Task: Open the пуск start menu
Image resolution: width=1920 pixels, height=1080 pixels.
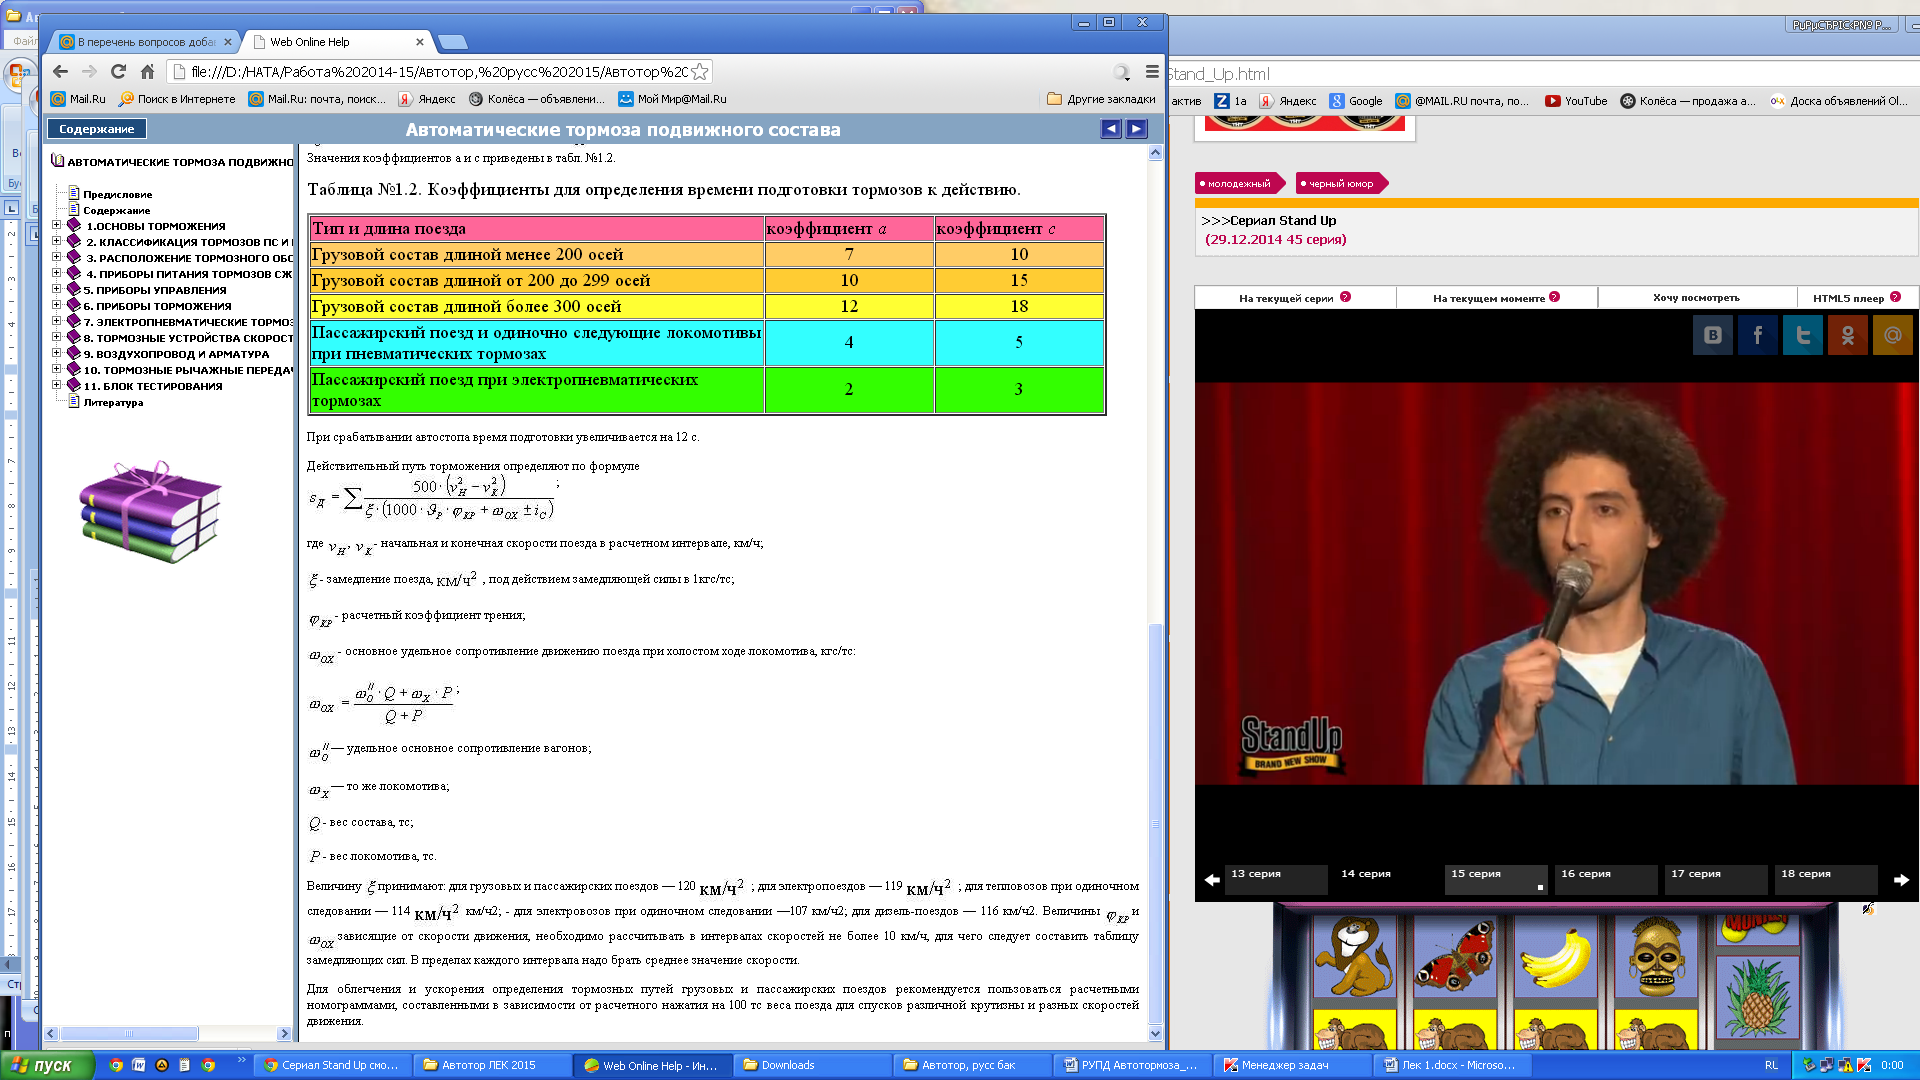Action: pos(47,1065)
